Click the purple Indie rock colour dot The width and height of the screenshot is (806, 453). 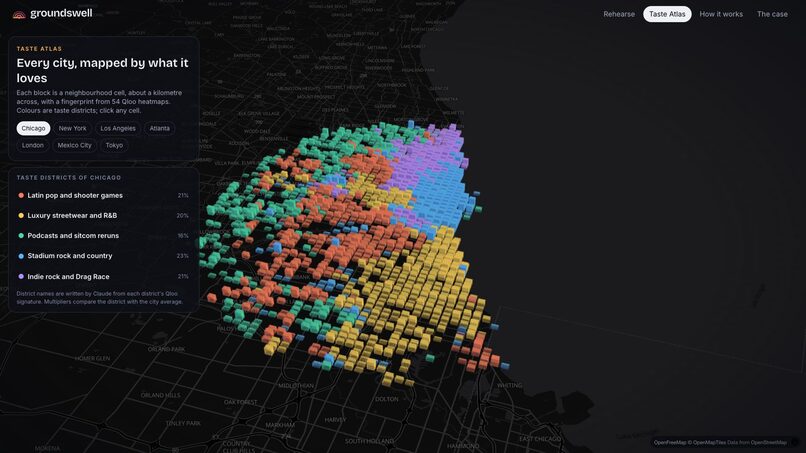[x=21, y=276]
